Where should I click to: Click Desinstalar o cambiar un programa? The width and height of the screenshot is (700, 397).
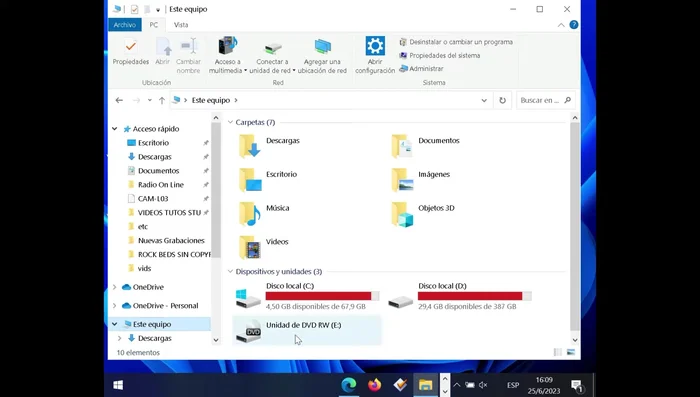(456, 42)
